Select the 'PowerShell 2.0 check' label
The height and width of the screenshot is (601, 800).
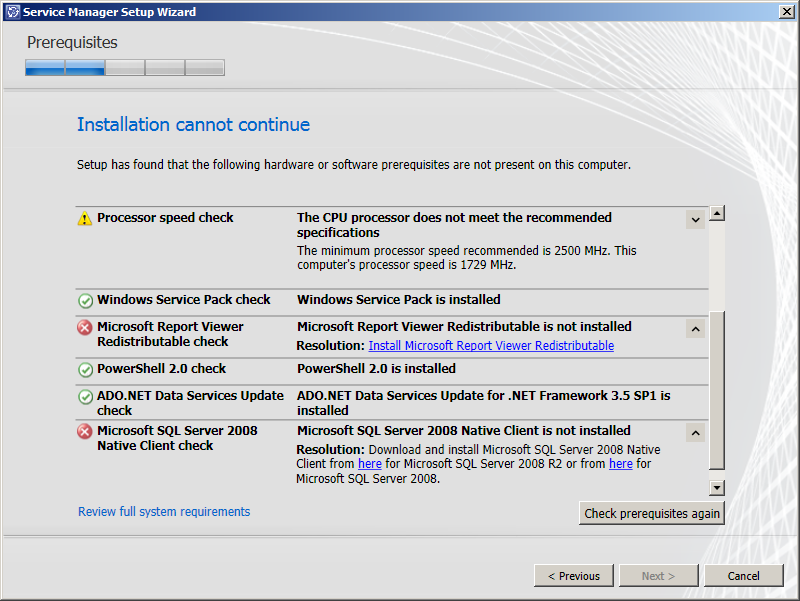pyautogui.click(x=161, y=369)
